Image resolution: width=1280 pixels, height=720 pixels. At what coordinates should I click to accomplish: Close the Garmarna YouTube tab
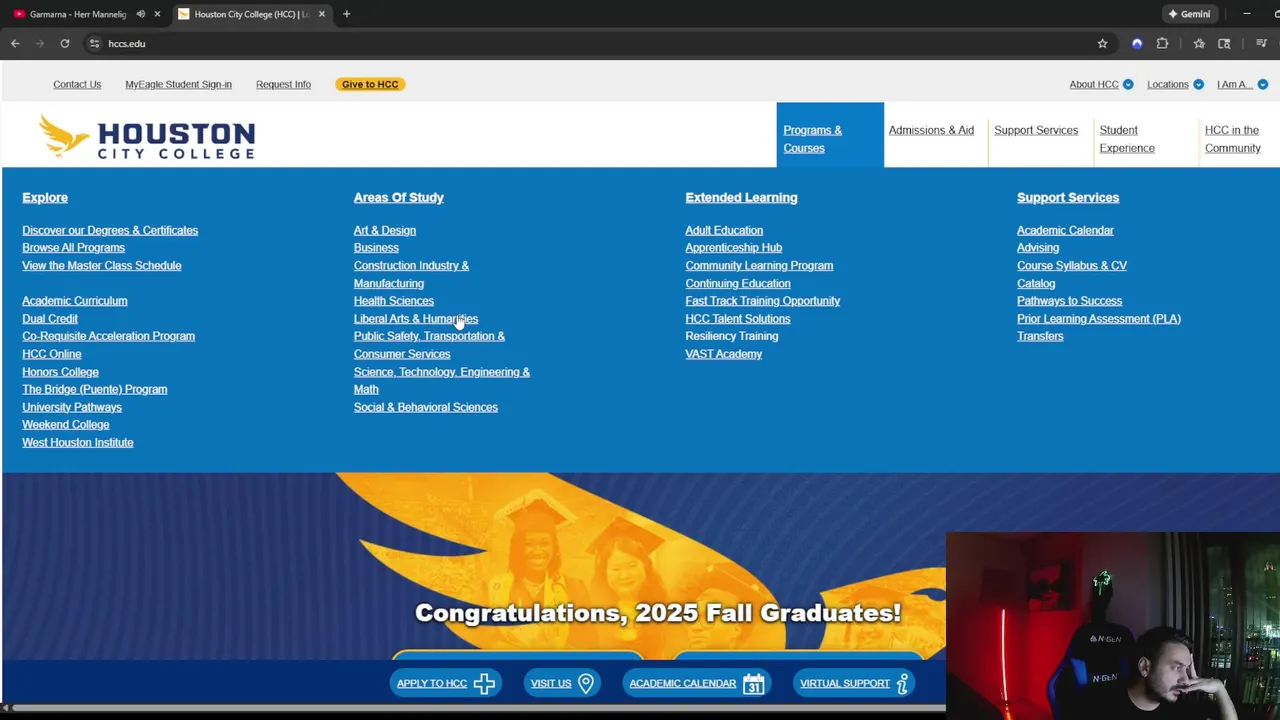tap(157, 14)
